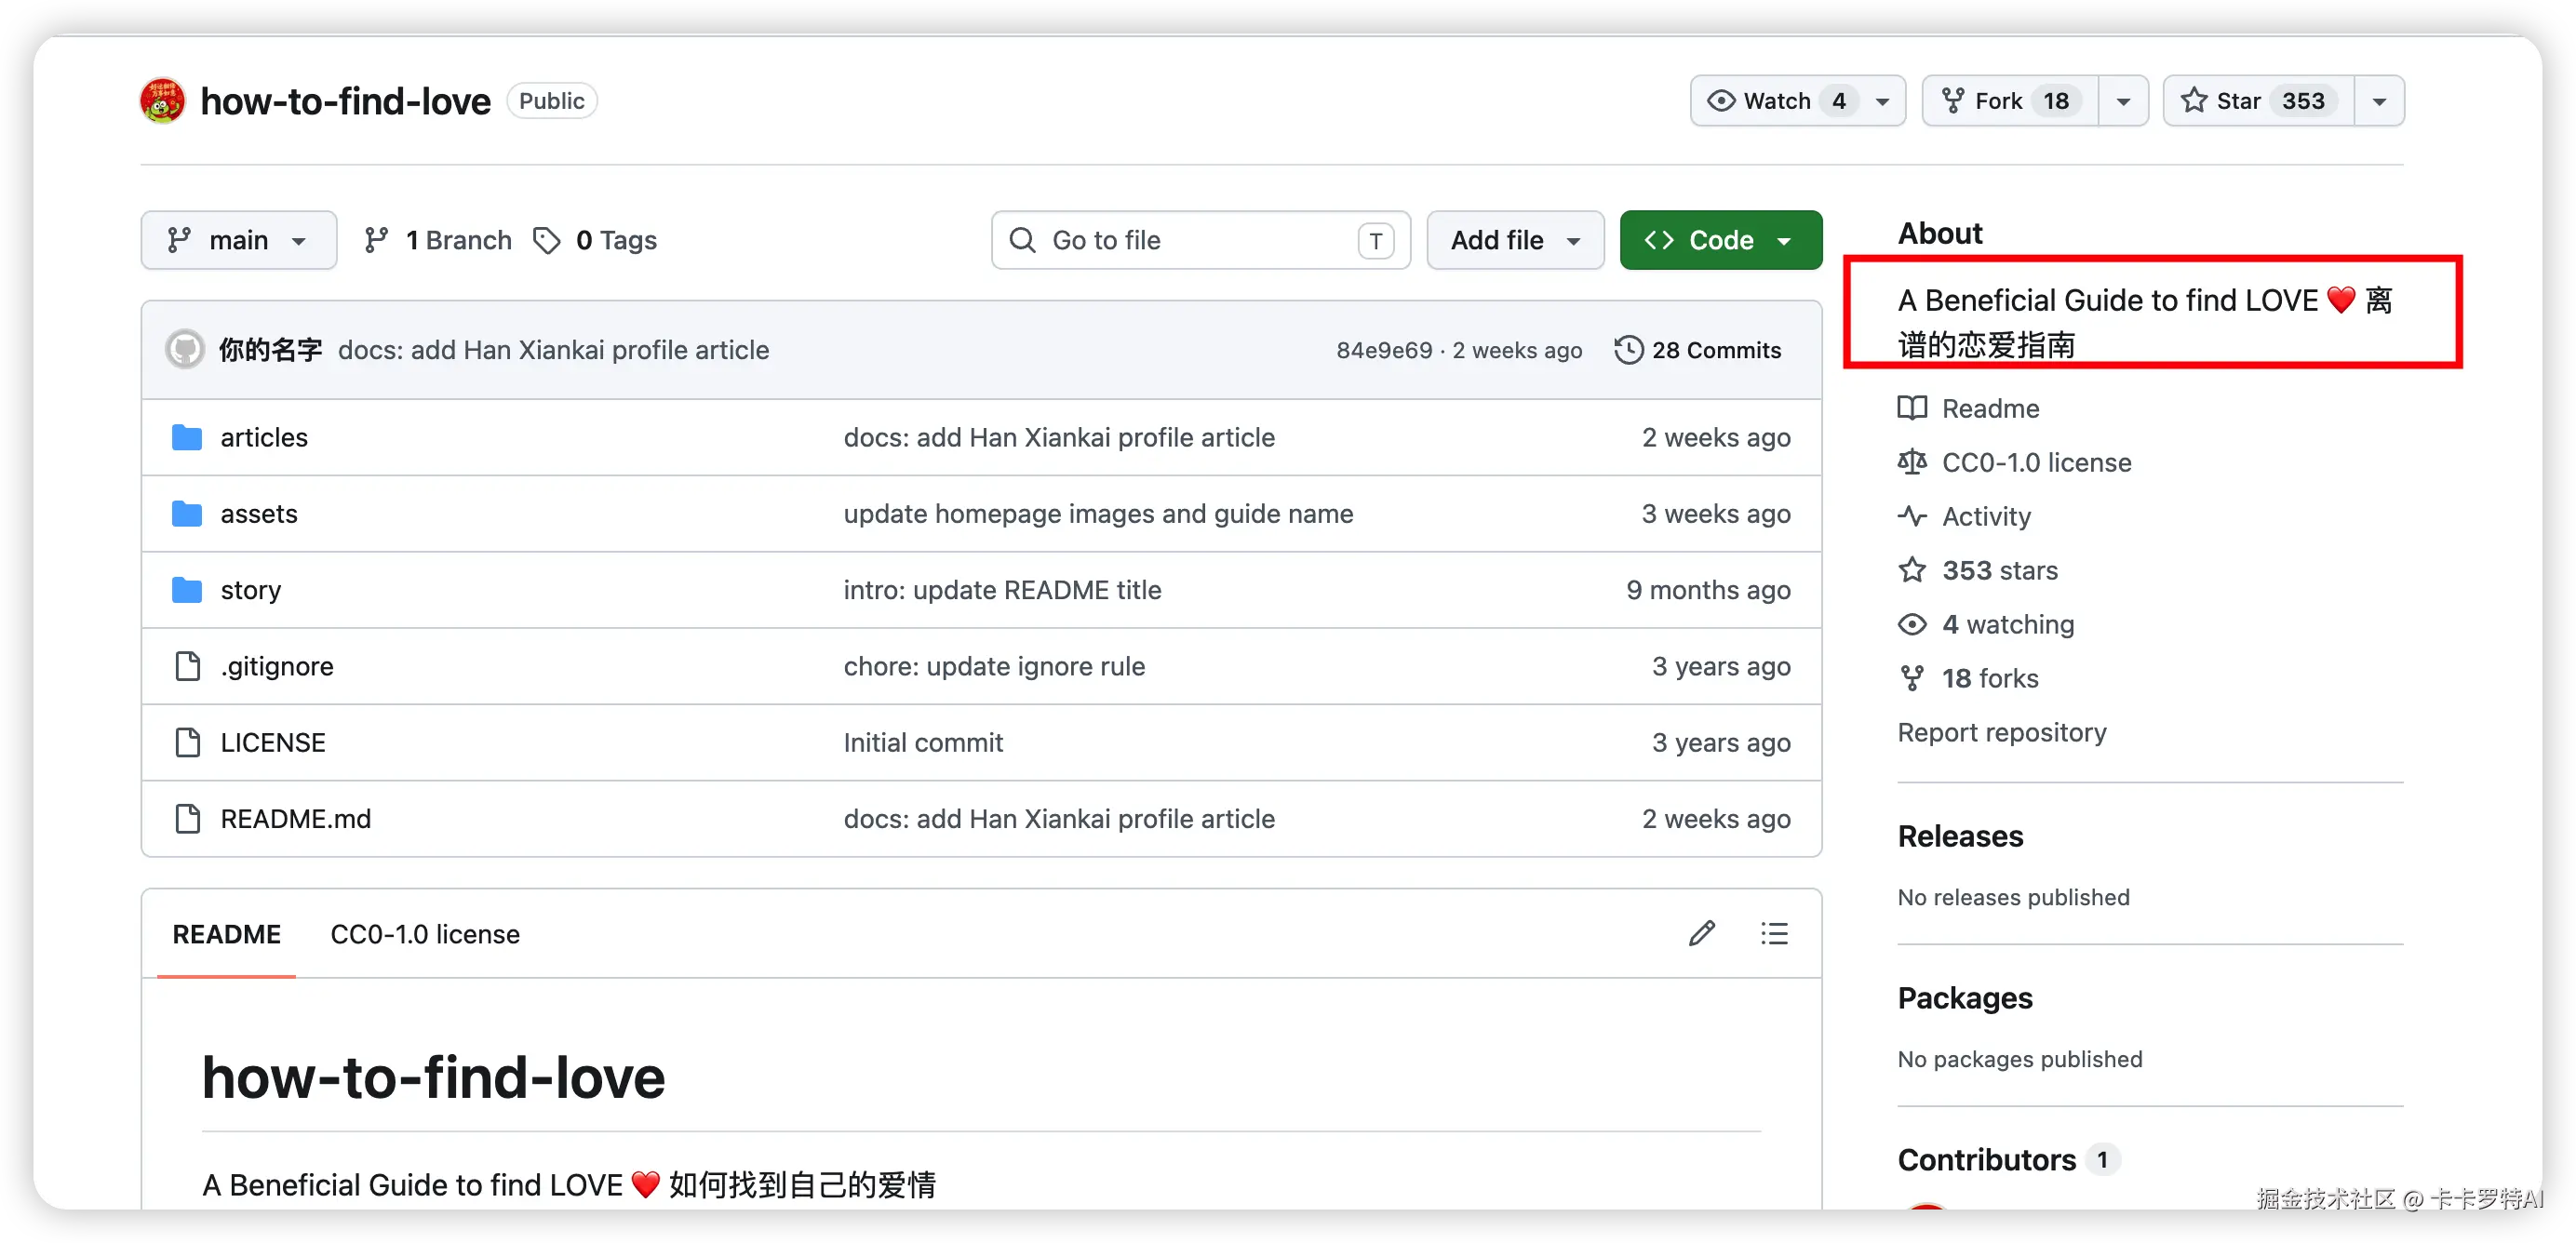Open the story folder icon
The width and height of the screenshot is (2576, 1243).
tap(187, 590)
